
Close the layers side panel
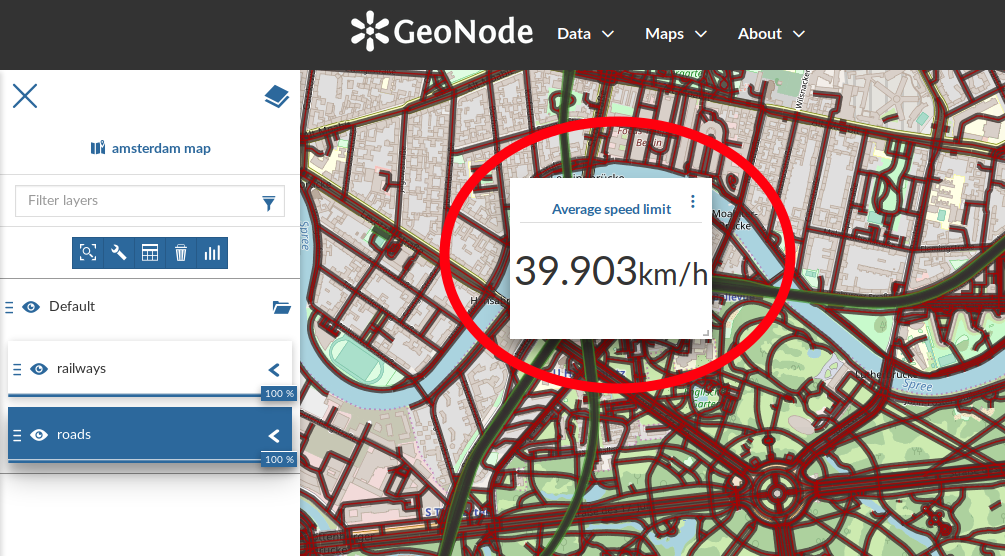click(25, 96)
